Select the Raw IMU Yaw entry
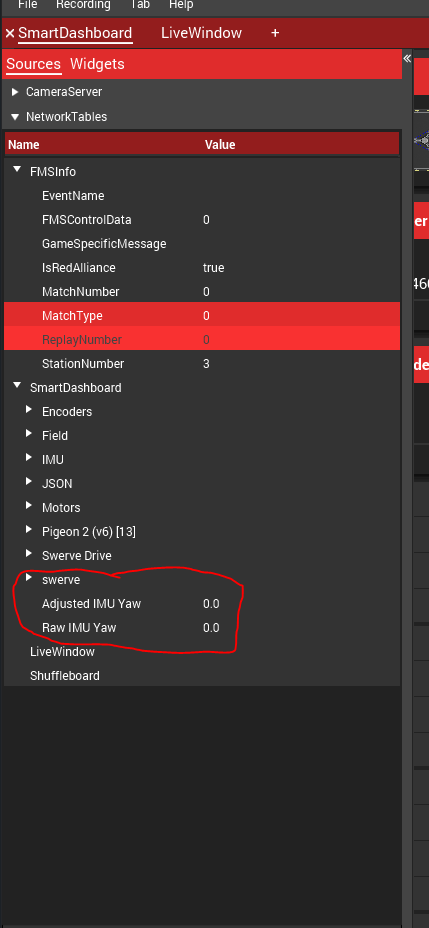Viewport: 429px width, 928px height. coord(202,627)
